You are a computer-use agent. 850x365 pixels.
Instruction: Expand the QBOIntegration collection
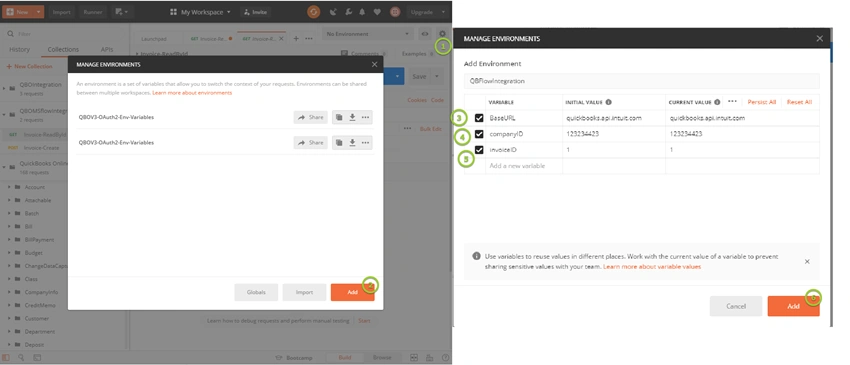4,88
